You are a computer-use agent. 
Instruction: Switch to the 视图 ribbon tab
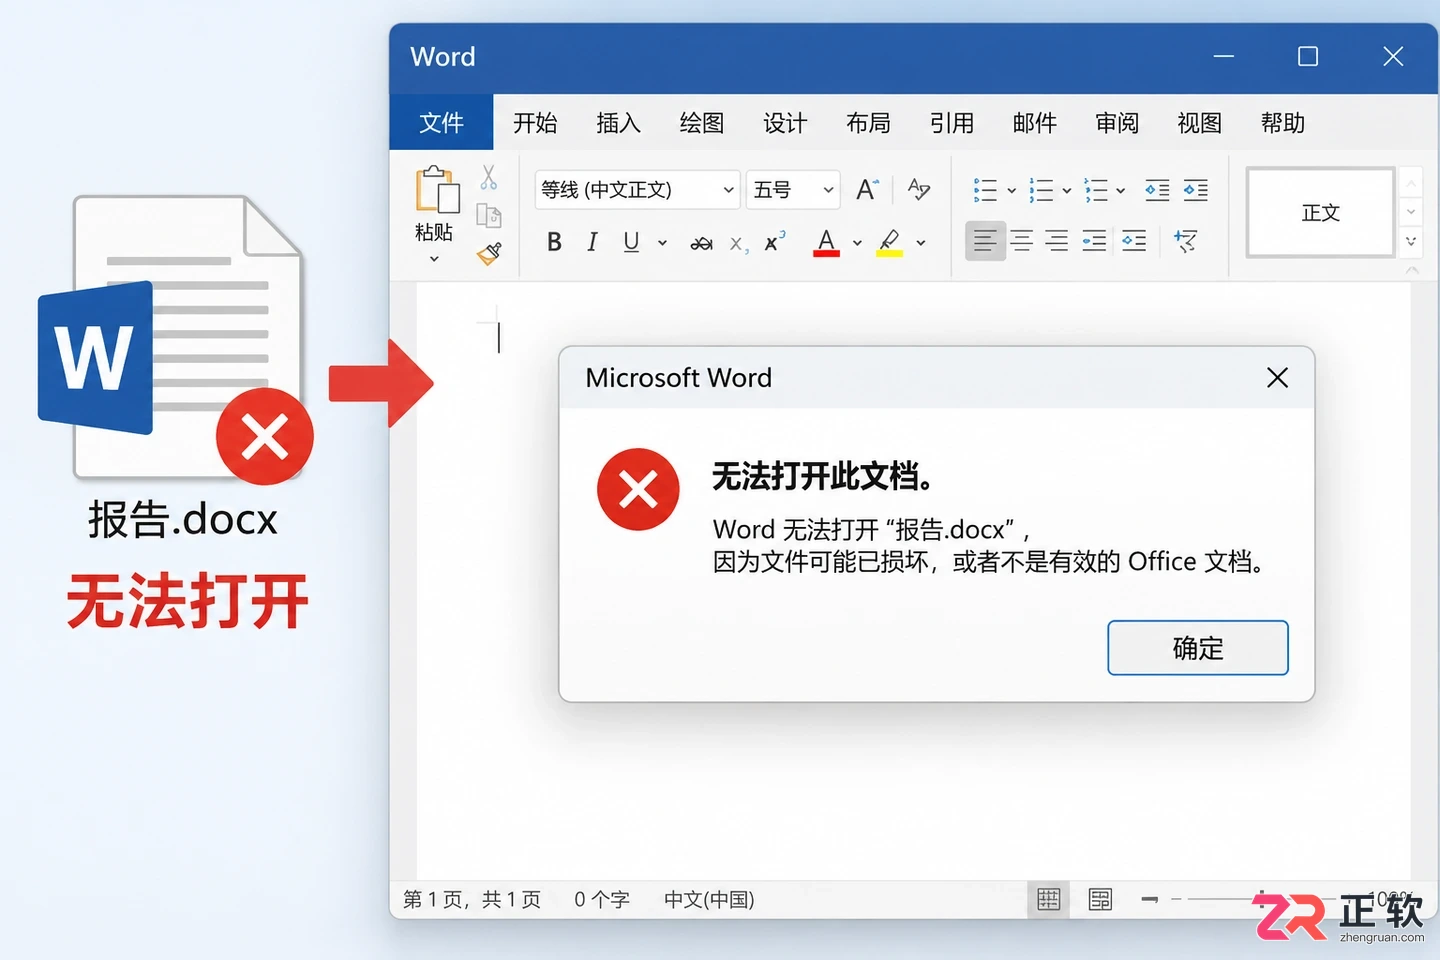pos(1200,122)
